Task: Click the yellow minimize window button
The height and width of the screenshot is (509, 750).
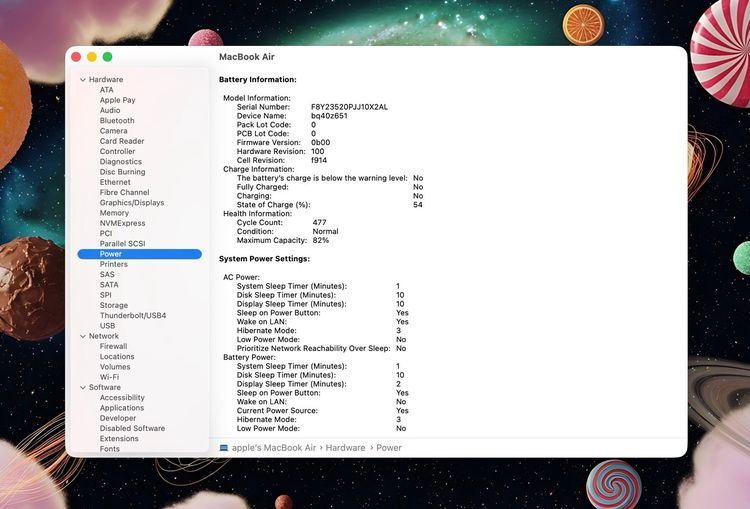Action: [x=92, y=57]
